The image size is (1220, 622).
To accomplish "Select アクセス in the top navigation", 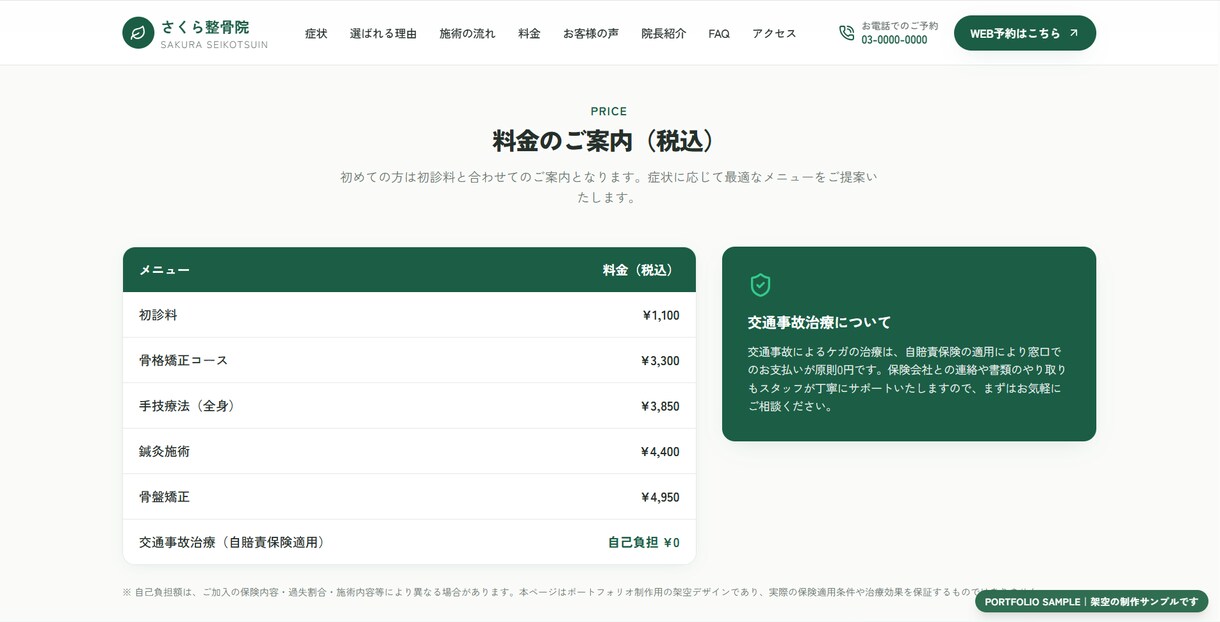I will (774, 33).
